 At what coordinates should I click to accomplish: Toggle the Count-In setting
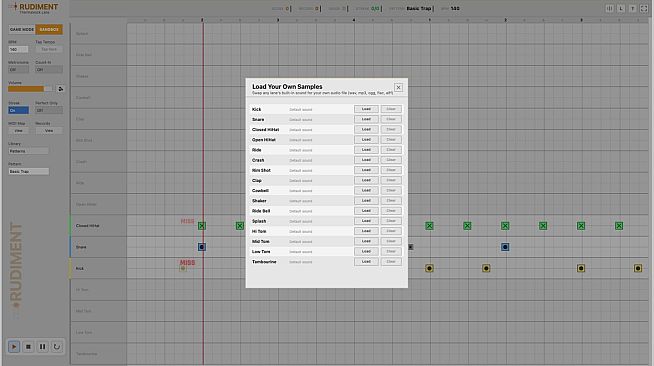pyautogui.click(x=49, y=70)
